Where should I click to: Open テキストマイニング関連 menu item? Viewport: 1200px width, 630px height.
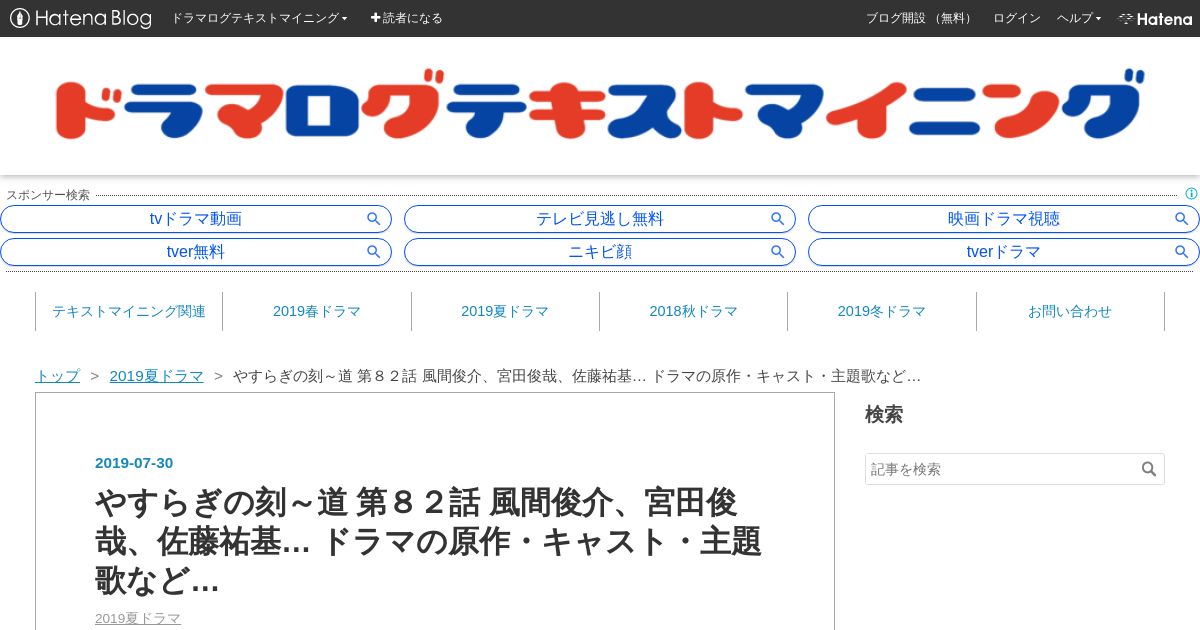point(129,311)
